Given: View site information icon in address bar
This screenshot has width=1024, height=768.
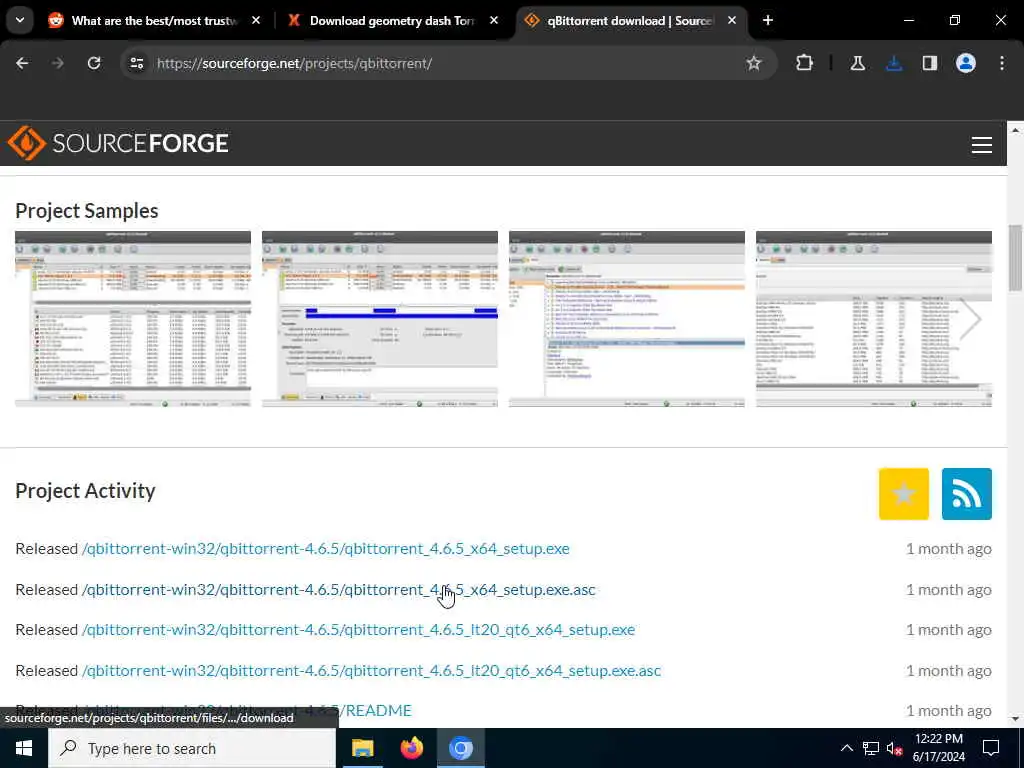Looking at the screenshot, I should (136, 63).
